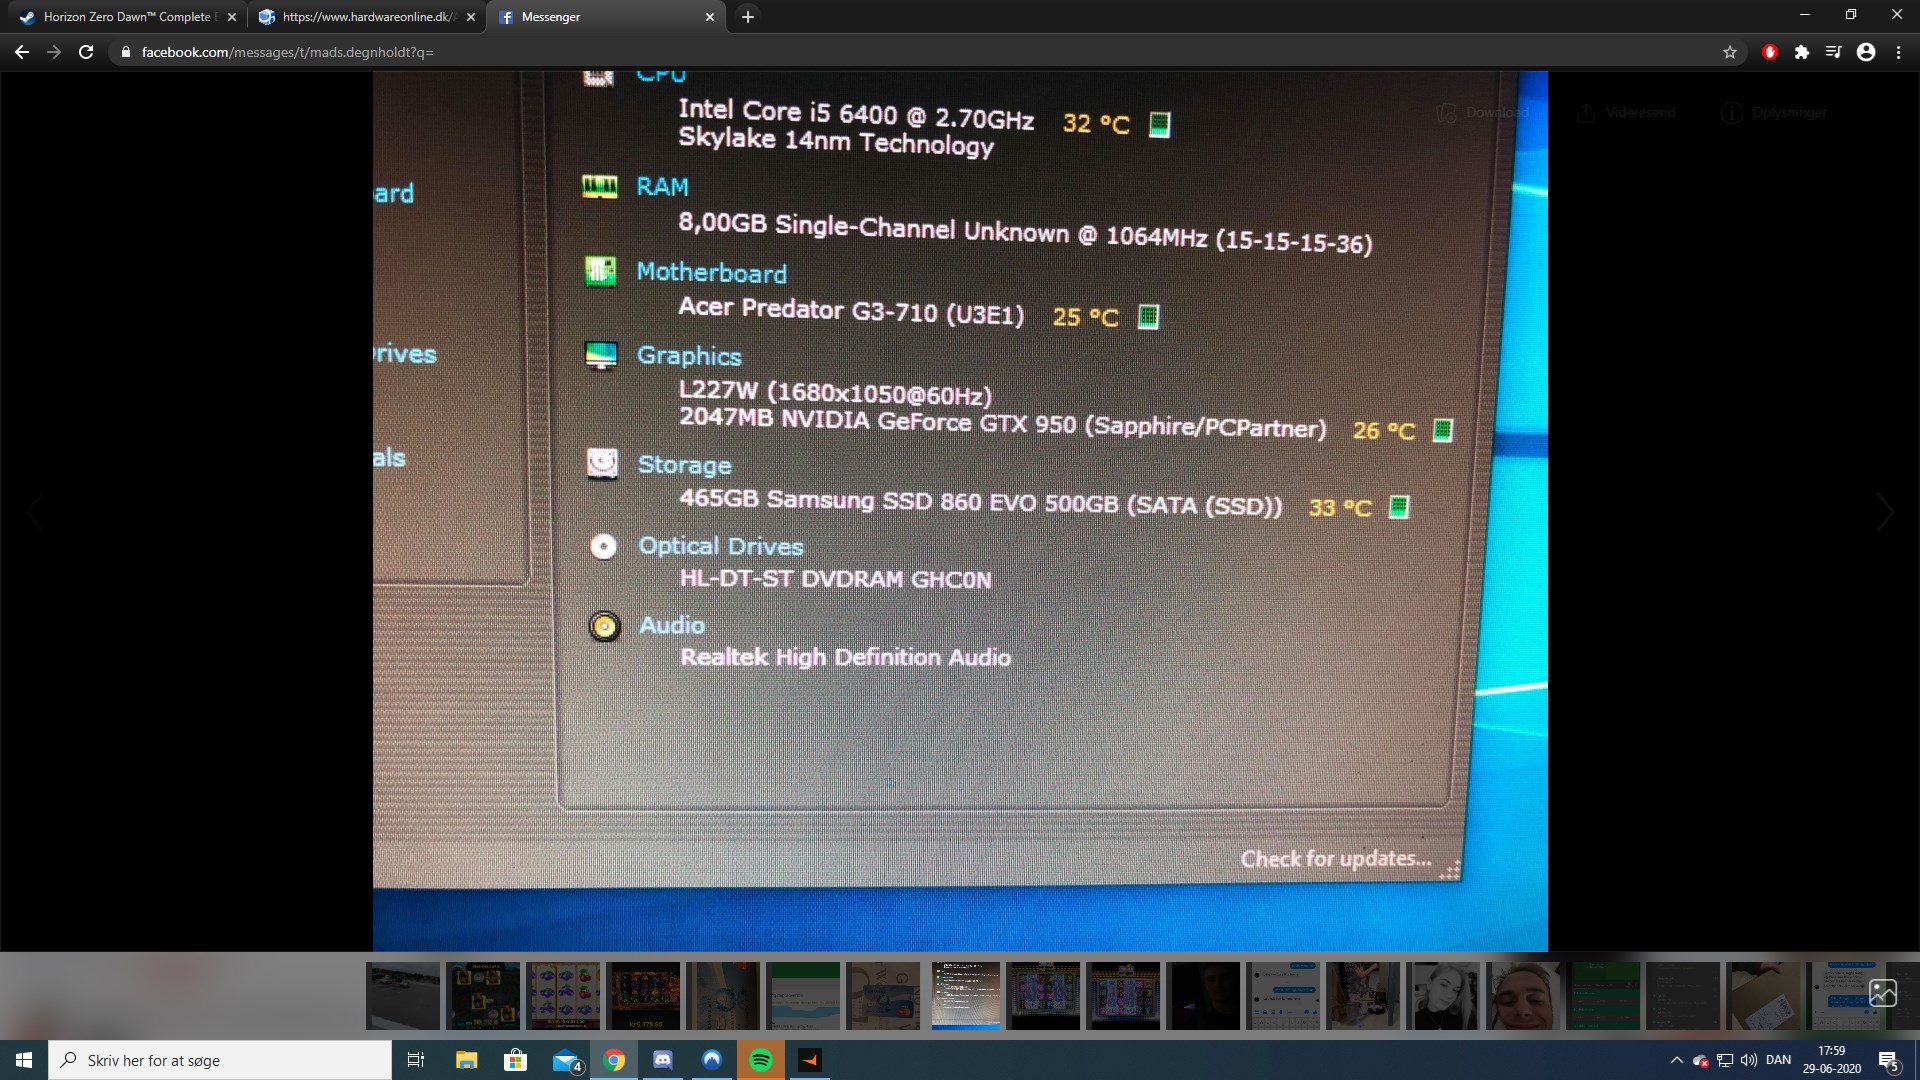Open Task View on the taskbar
The width and height of the screenshot is (1920, 1080).
pos(416,1060)
